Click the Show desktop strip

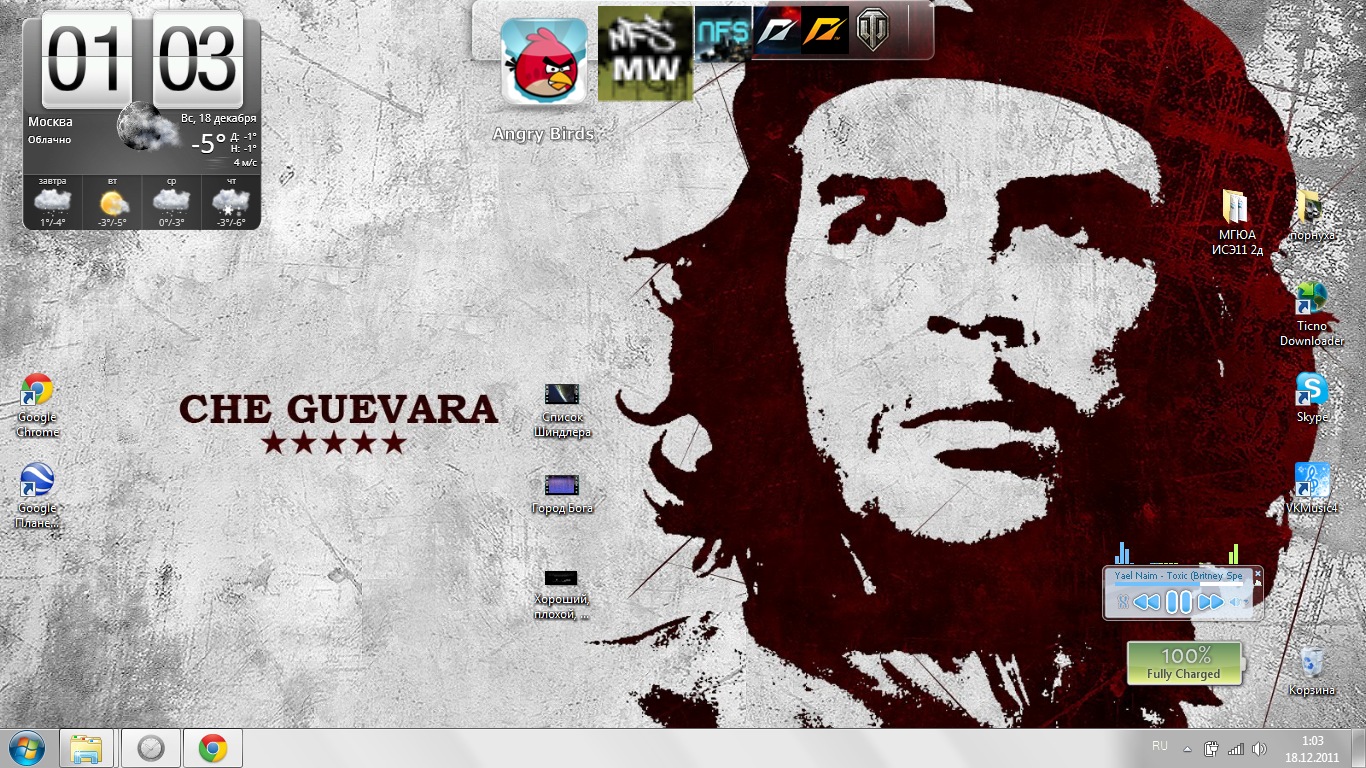point(1359,748)
